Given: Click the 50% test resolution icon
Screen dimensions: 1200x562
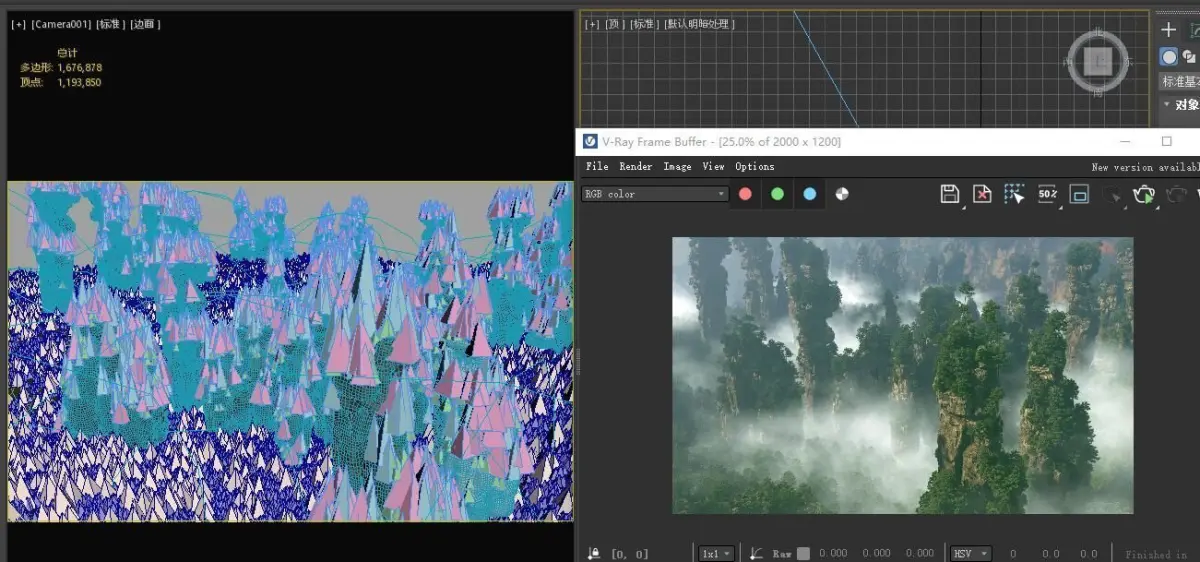Looking at the screenshot, I should click(x=1047, y=194).
